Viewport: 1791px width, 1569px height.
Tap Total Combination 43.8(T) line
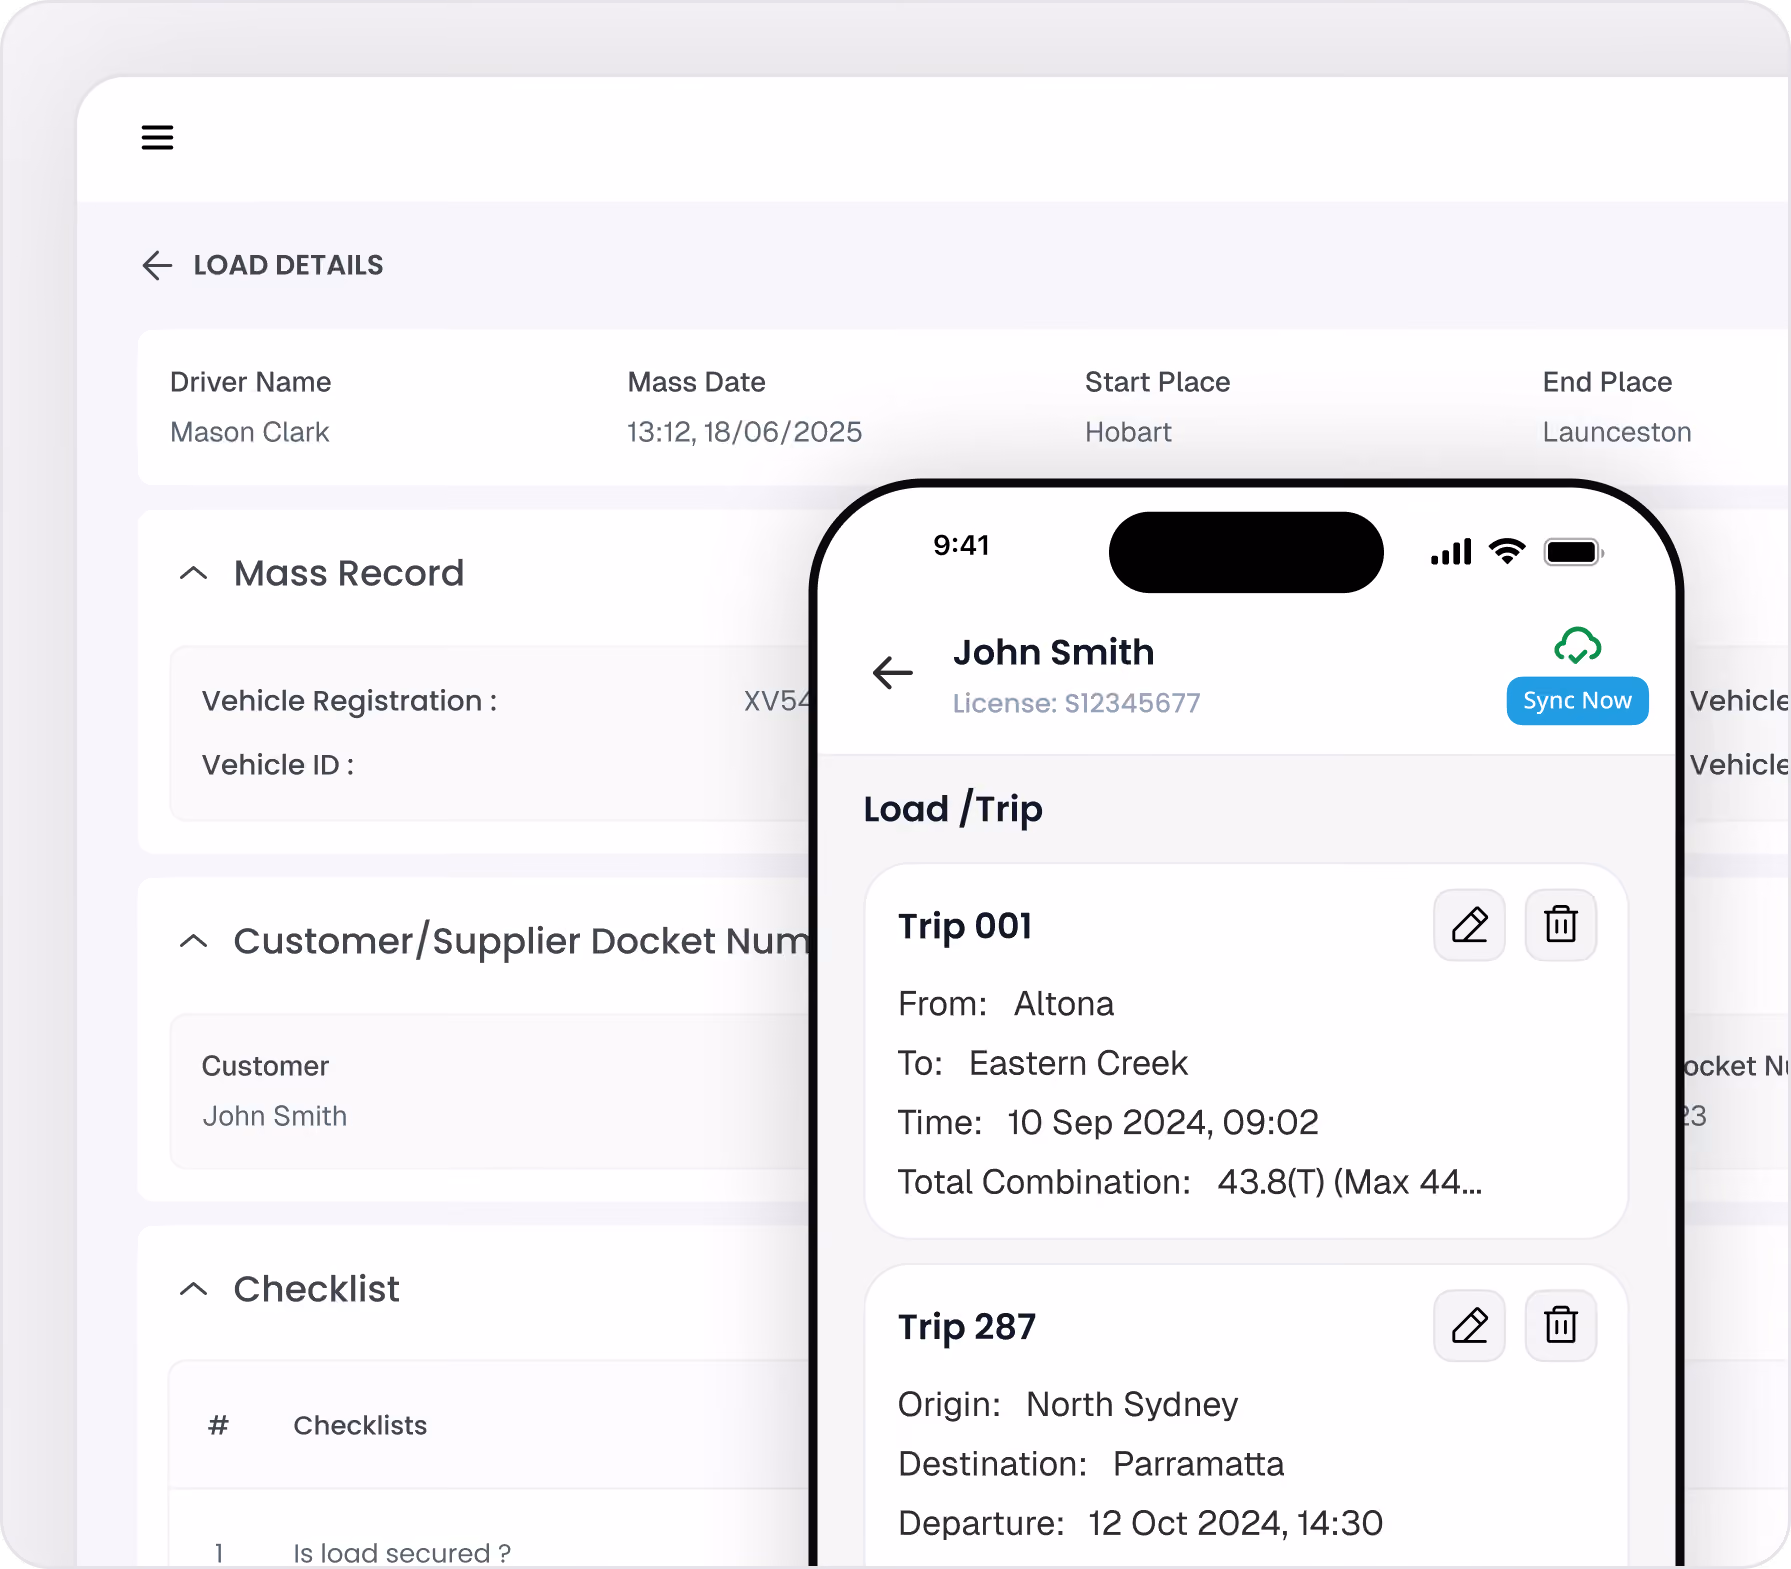pos(1190,1182)
